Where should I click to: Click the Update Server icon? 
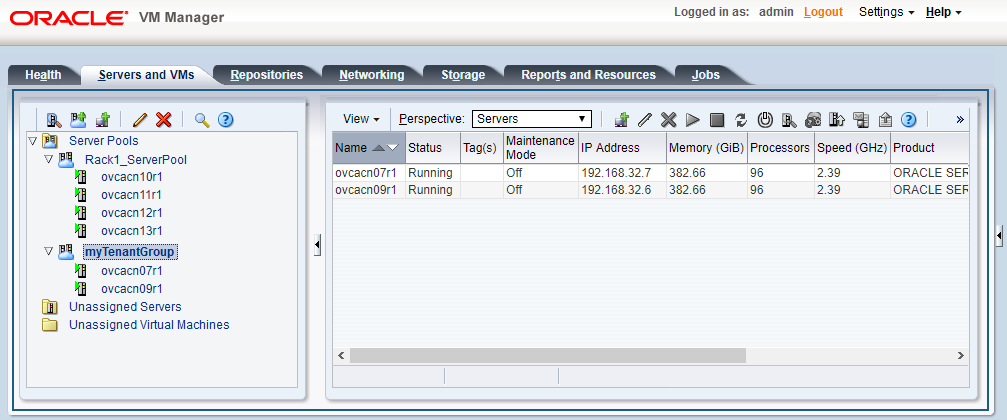(837, 119)
